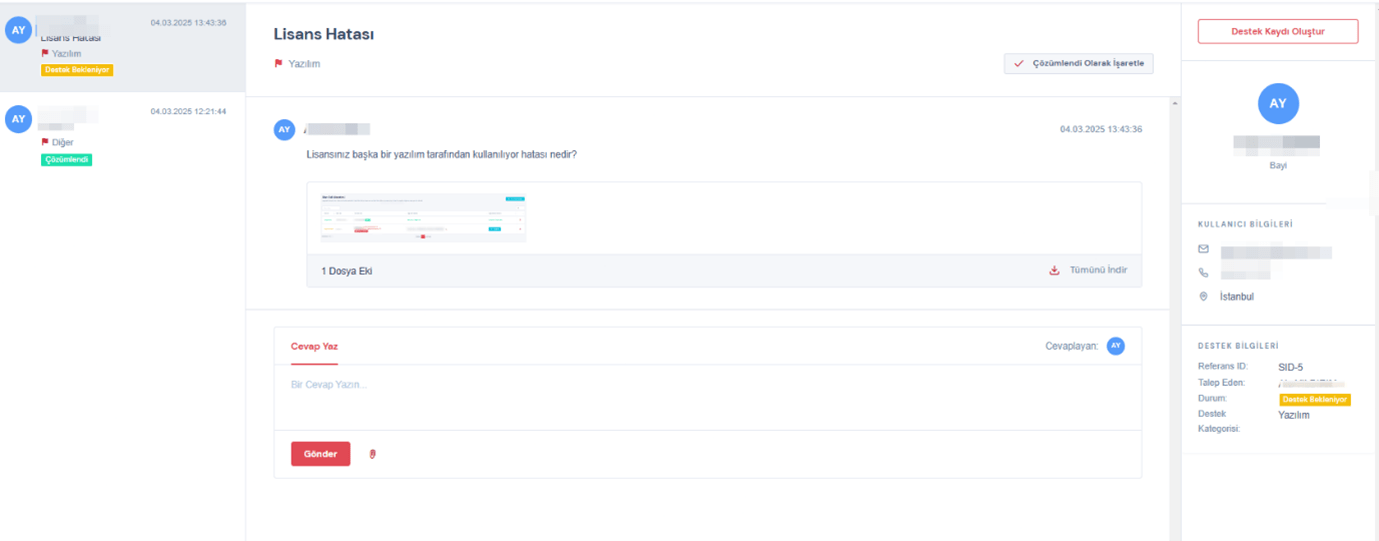Mark ticket via Çözümlendi Olarak İşaretle button

pyautogui.click(x=1078, y=63)
